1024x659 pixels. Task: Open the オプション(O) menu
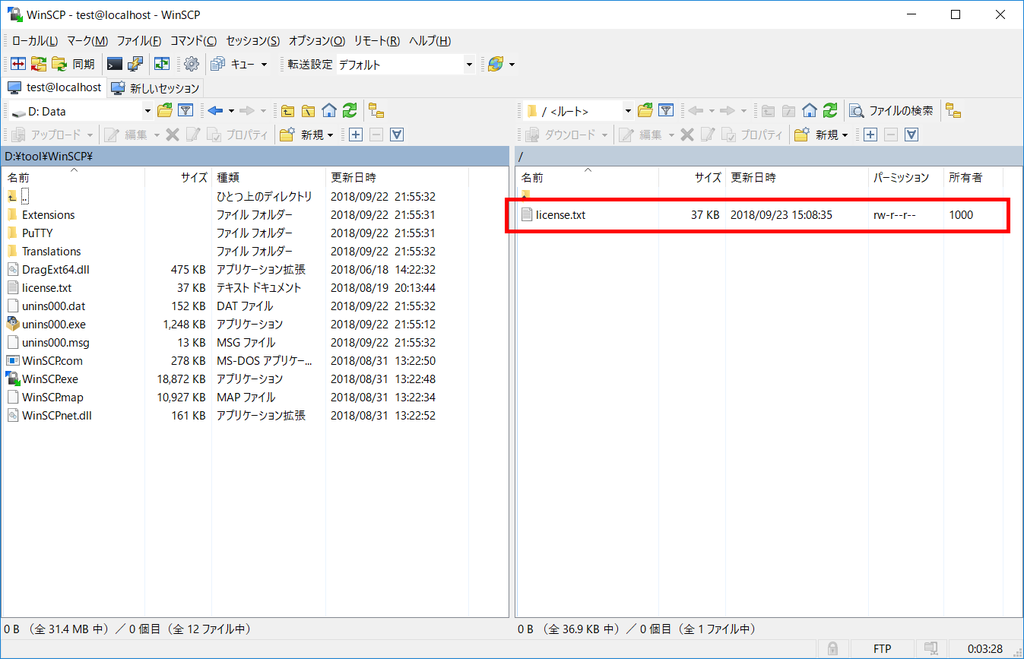[317, 40]
